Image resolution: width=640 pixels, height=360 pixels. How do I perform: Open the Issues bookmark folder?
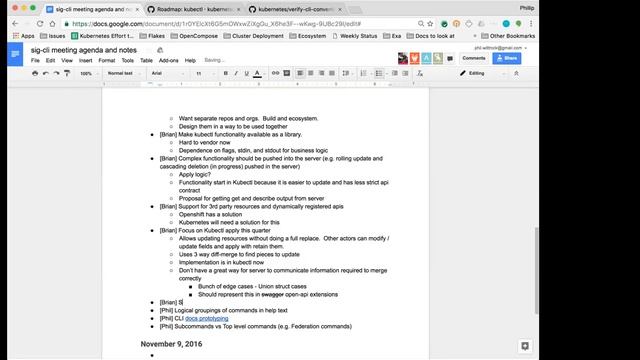pyautogui.click(x=53, y=36)
